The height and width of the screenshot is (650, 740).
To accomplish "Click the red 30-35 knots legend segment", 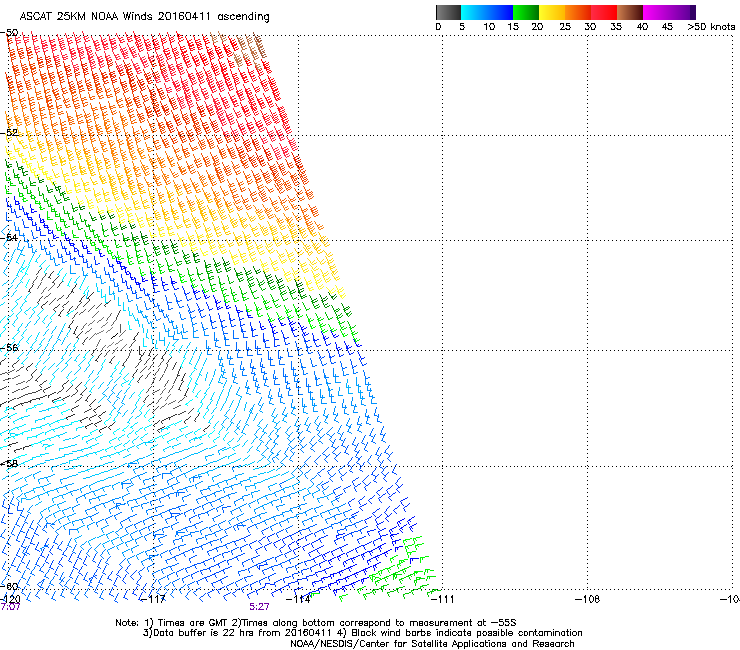I will (x=604, y=12).
